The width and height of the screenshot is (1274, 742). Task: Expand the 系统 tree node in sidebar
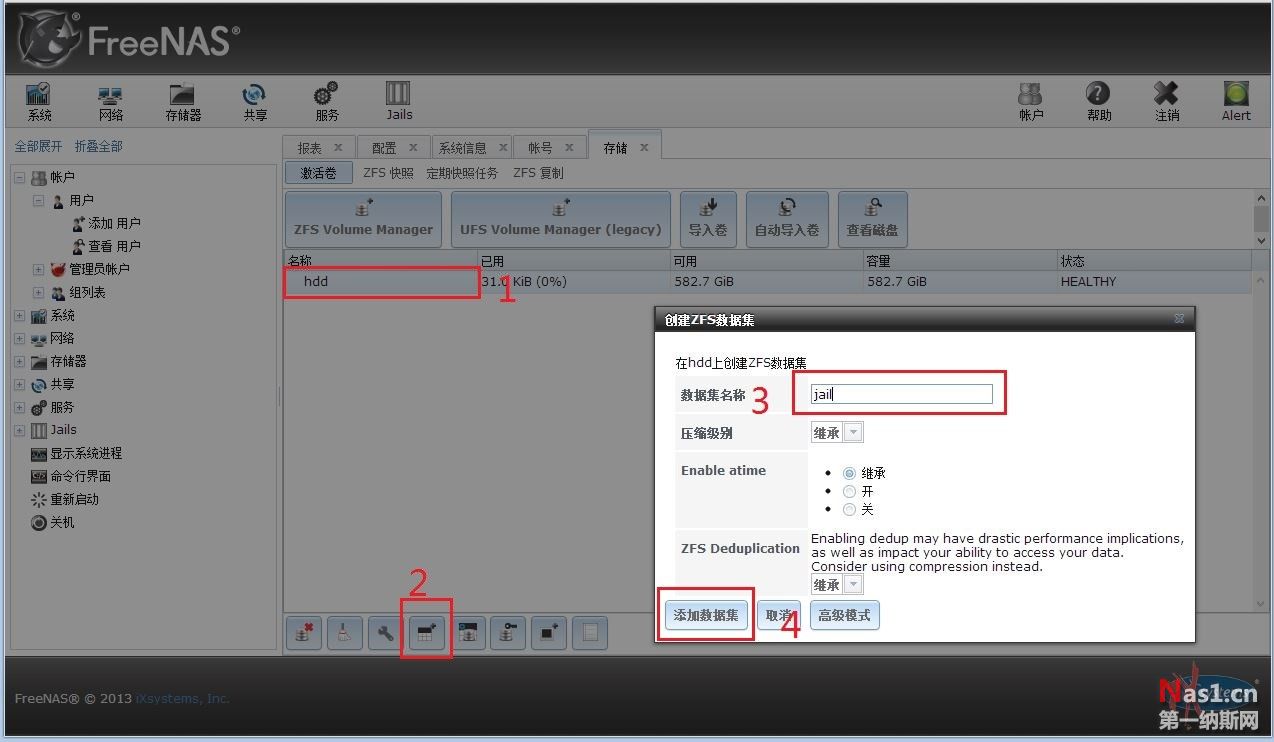19,315
